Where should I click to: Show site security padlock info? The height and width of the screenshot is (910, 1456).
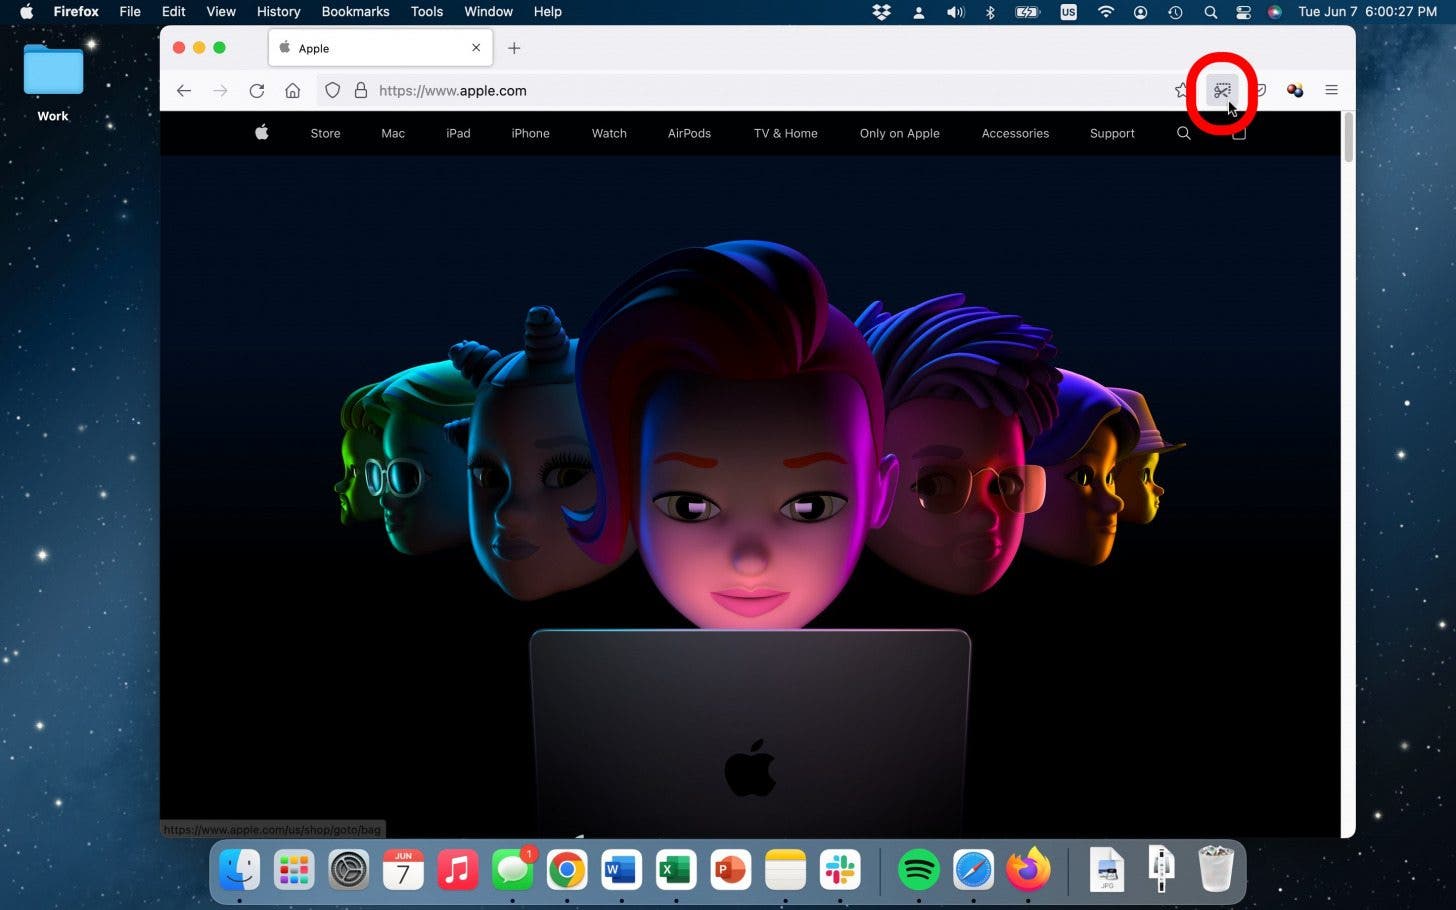[361, 91]
